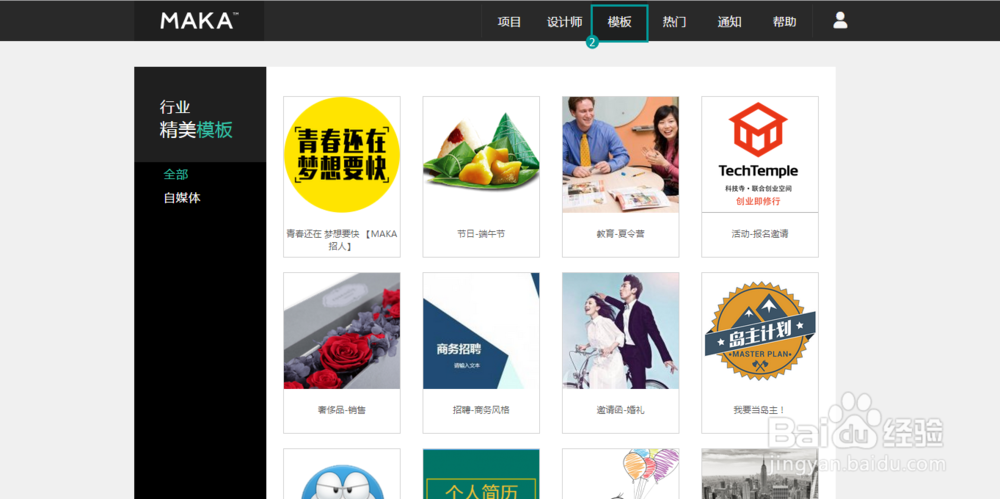Open the 通知 notifications menu

[x=729, y=22]
